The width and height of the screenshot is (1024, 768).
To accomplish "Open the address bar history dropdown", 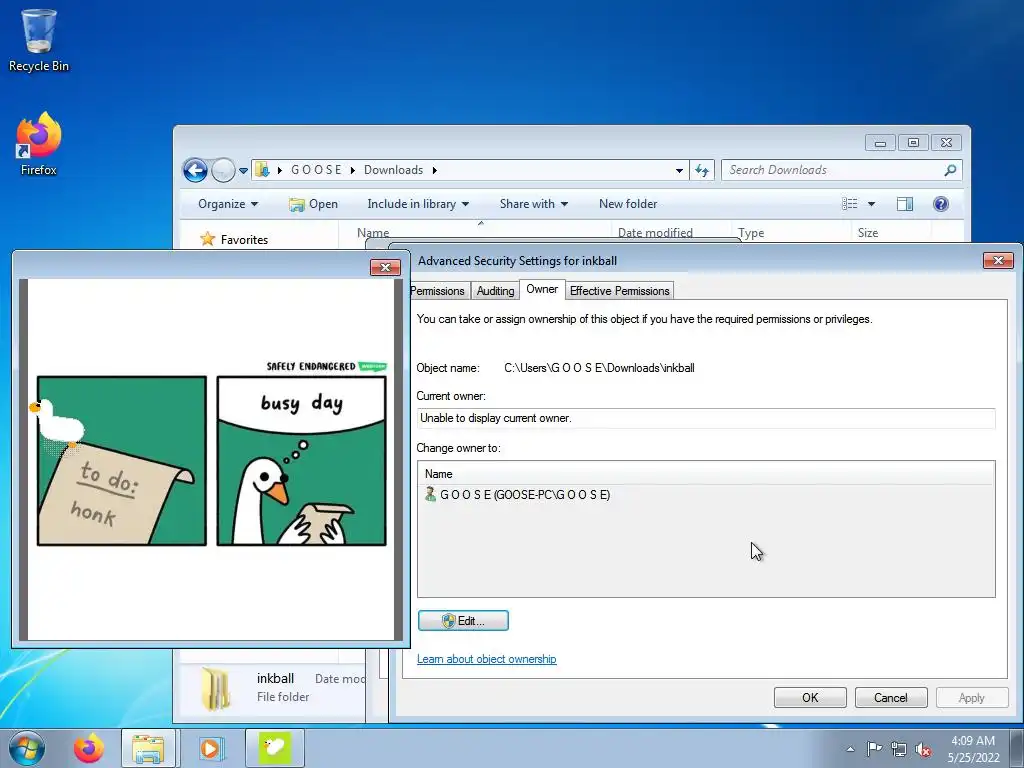I will point(679,170).
